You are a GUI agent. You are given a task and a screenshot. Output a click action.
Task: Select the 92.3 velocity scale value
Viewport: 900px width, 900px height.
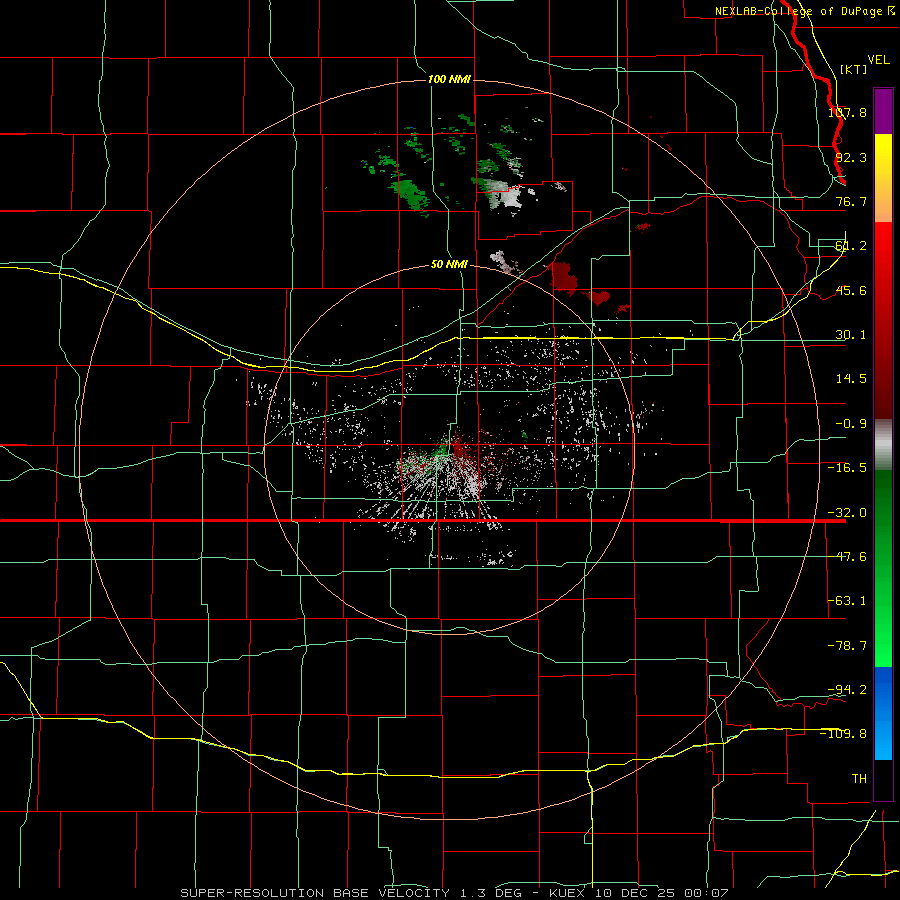(x=851, y=157)
